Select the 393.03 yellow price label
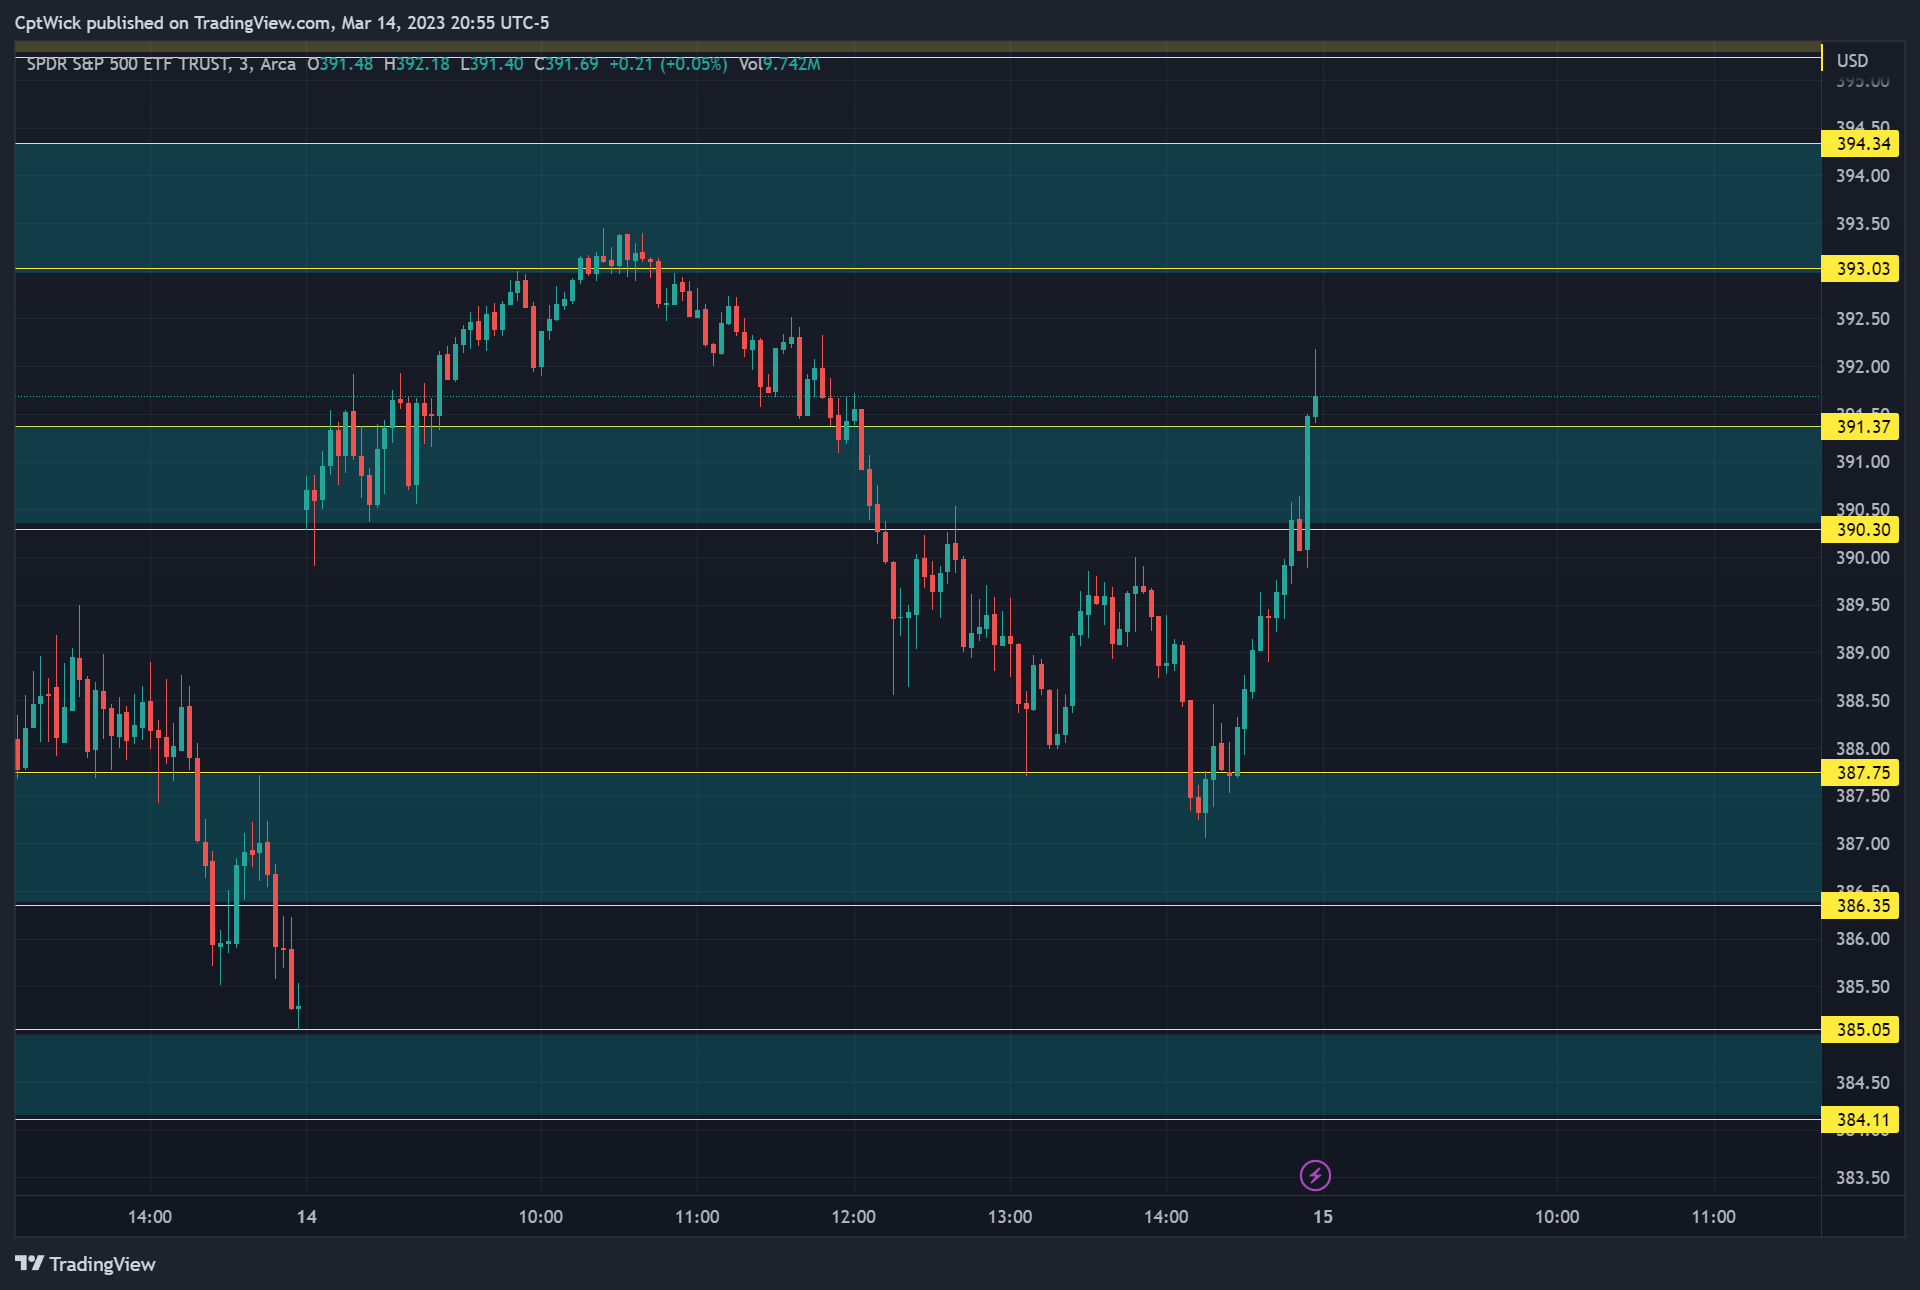 pyautogui.click(x=1862, y=269)
